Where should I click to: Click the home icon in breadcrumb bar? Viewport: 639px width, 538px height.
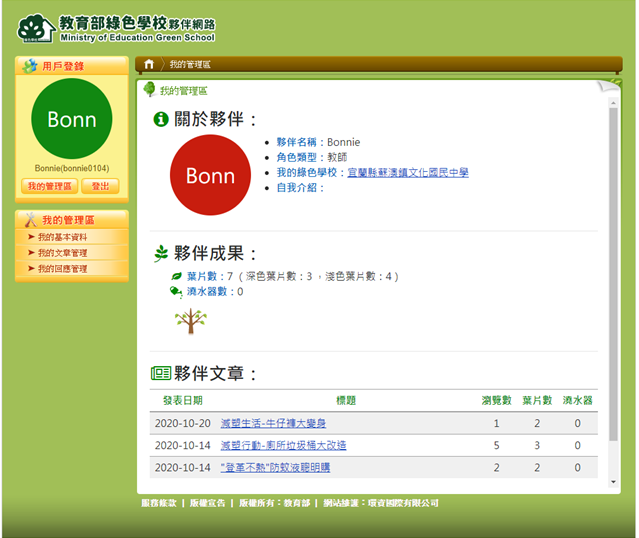point(149,64)
